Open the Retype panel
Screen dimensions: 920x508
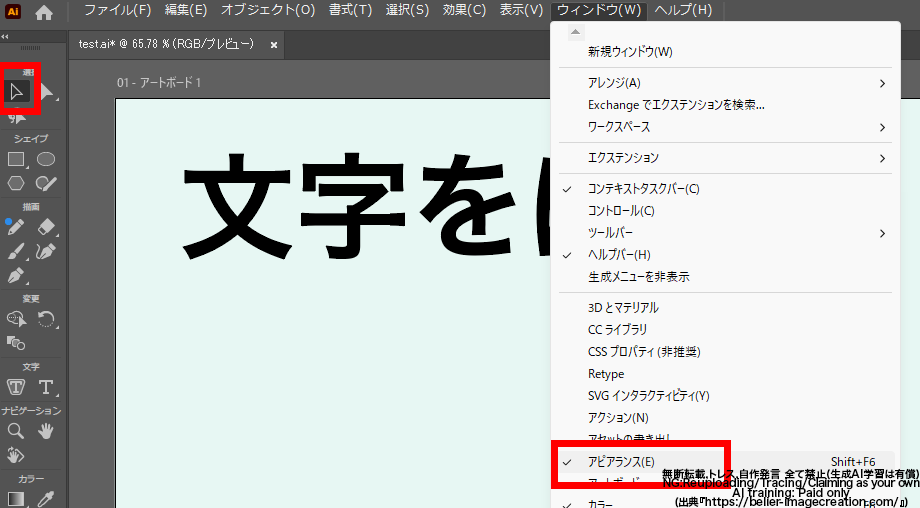click(725, 374)
